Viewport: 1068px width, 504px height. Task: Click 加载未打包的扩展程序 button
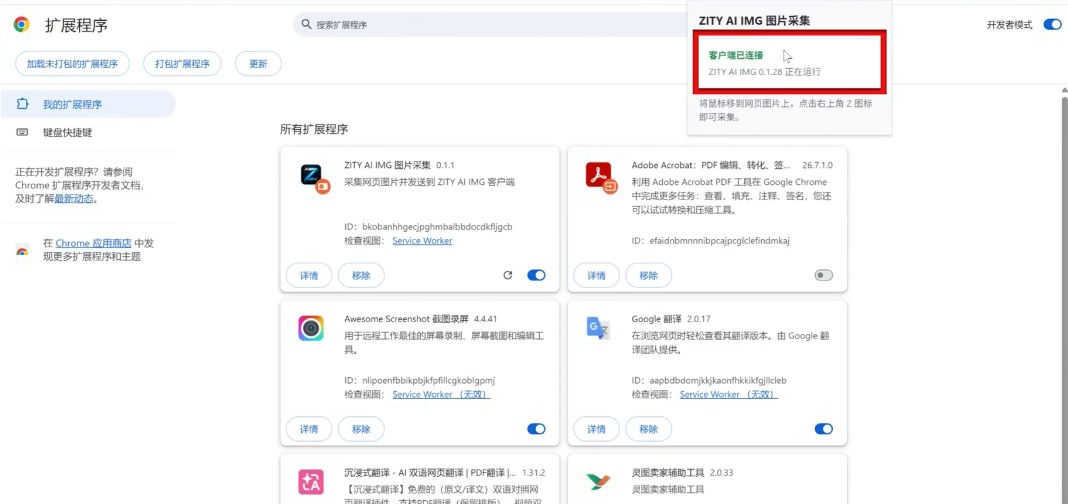click(72, 64)
